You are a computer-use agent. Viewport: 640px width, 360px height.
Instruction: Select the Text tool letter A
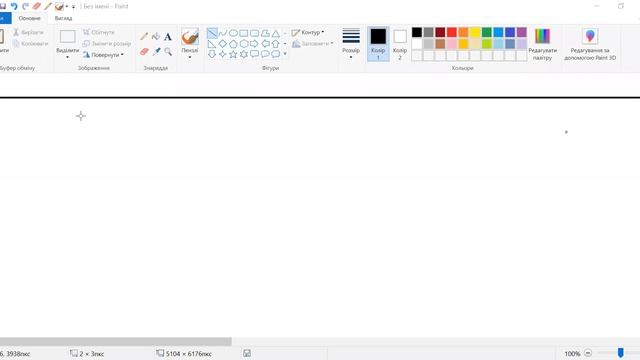168,37
